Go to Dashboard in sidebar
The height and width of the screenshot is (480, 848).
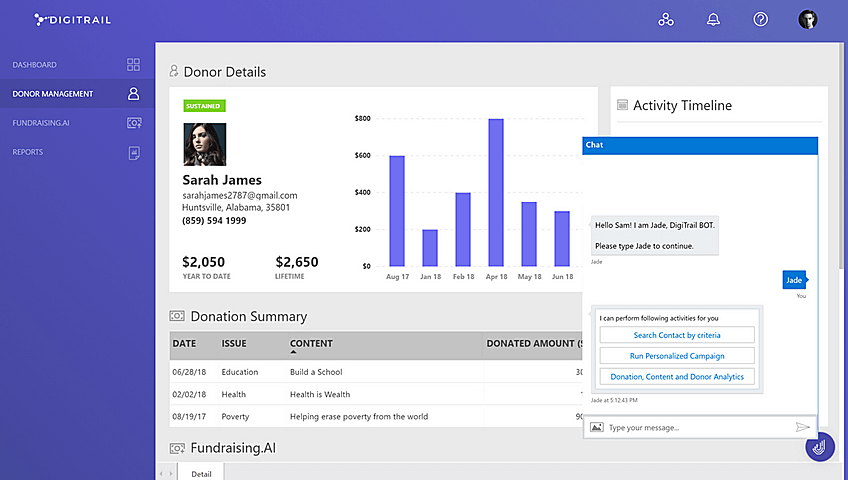point(35,65)
